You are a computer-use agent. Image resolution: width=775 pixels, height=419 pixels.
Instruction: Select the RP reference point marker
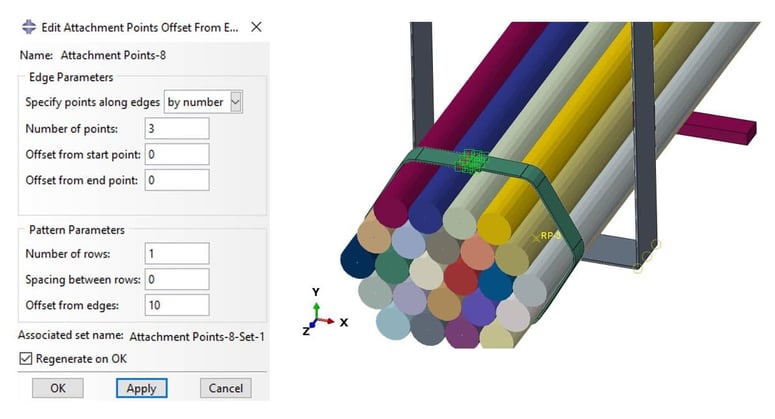tap(537, 237)
